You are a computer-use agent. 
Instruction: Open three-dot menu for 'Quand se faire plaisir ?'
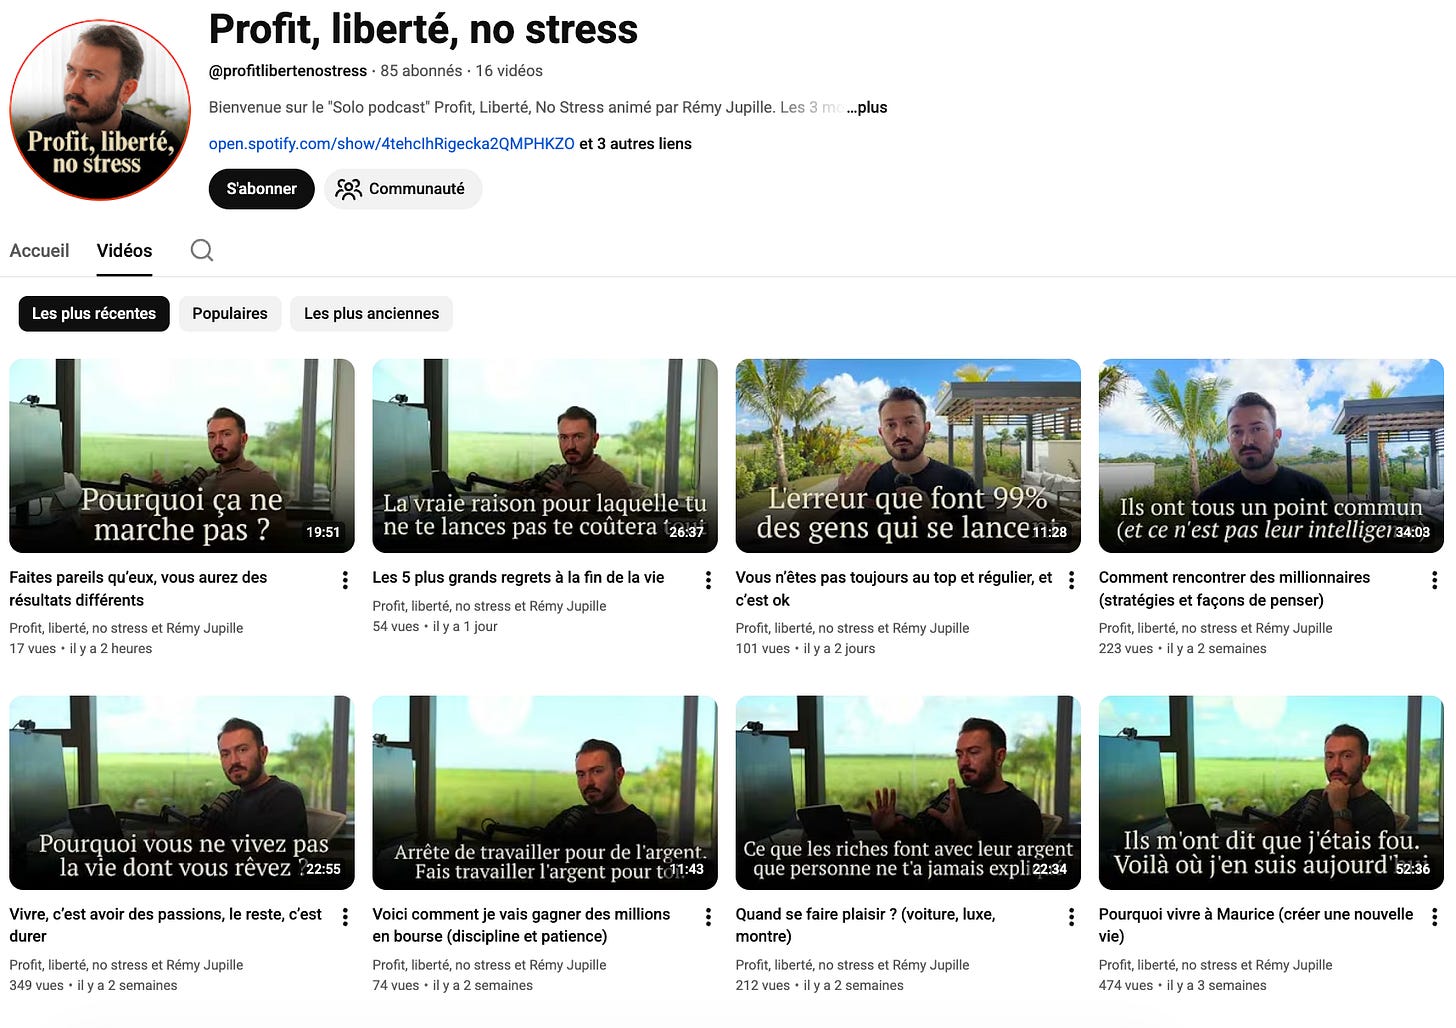pyautogui.click(x=1071, y=917)
